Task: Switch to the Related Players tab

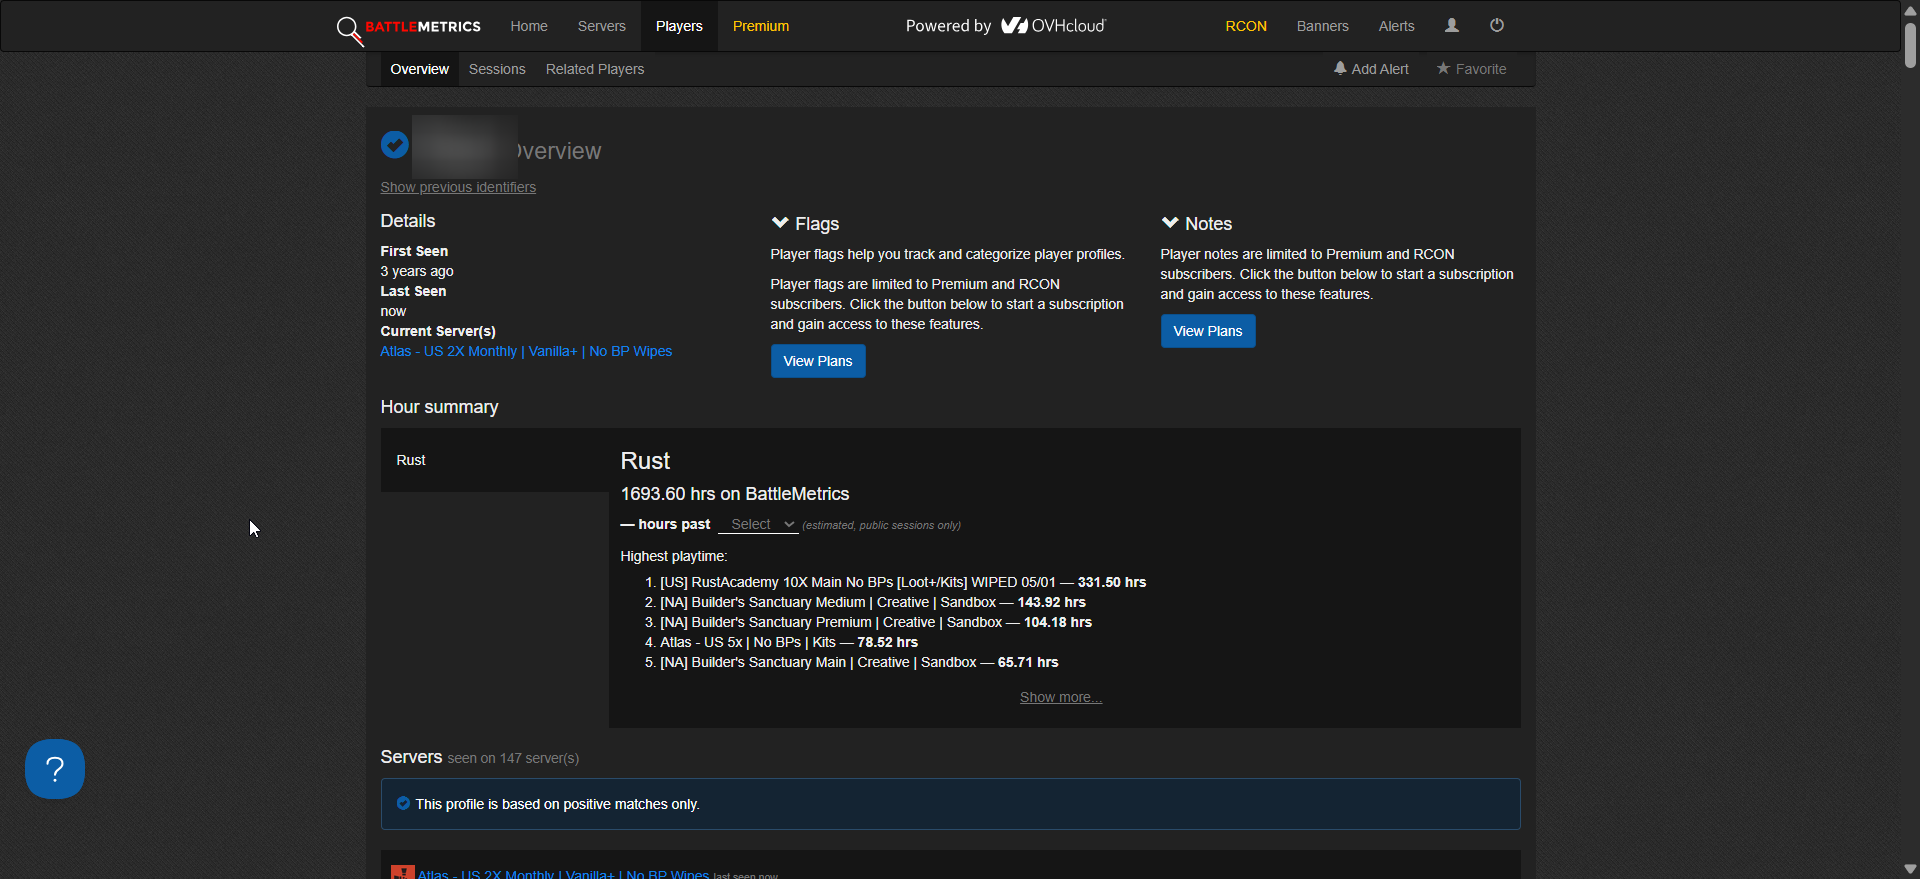Action: [595, 69]
